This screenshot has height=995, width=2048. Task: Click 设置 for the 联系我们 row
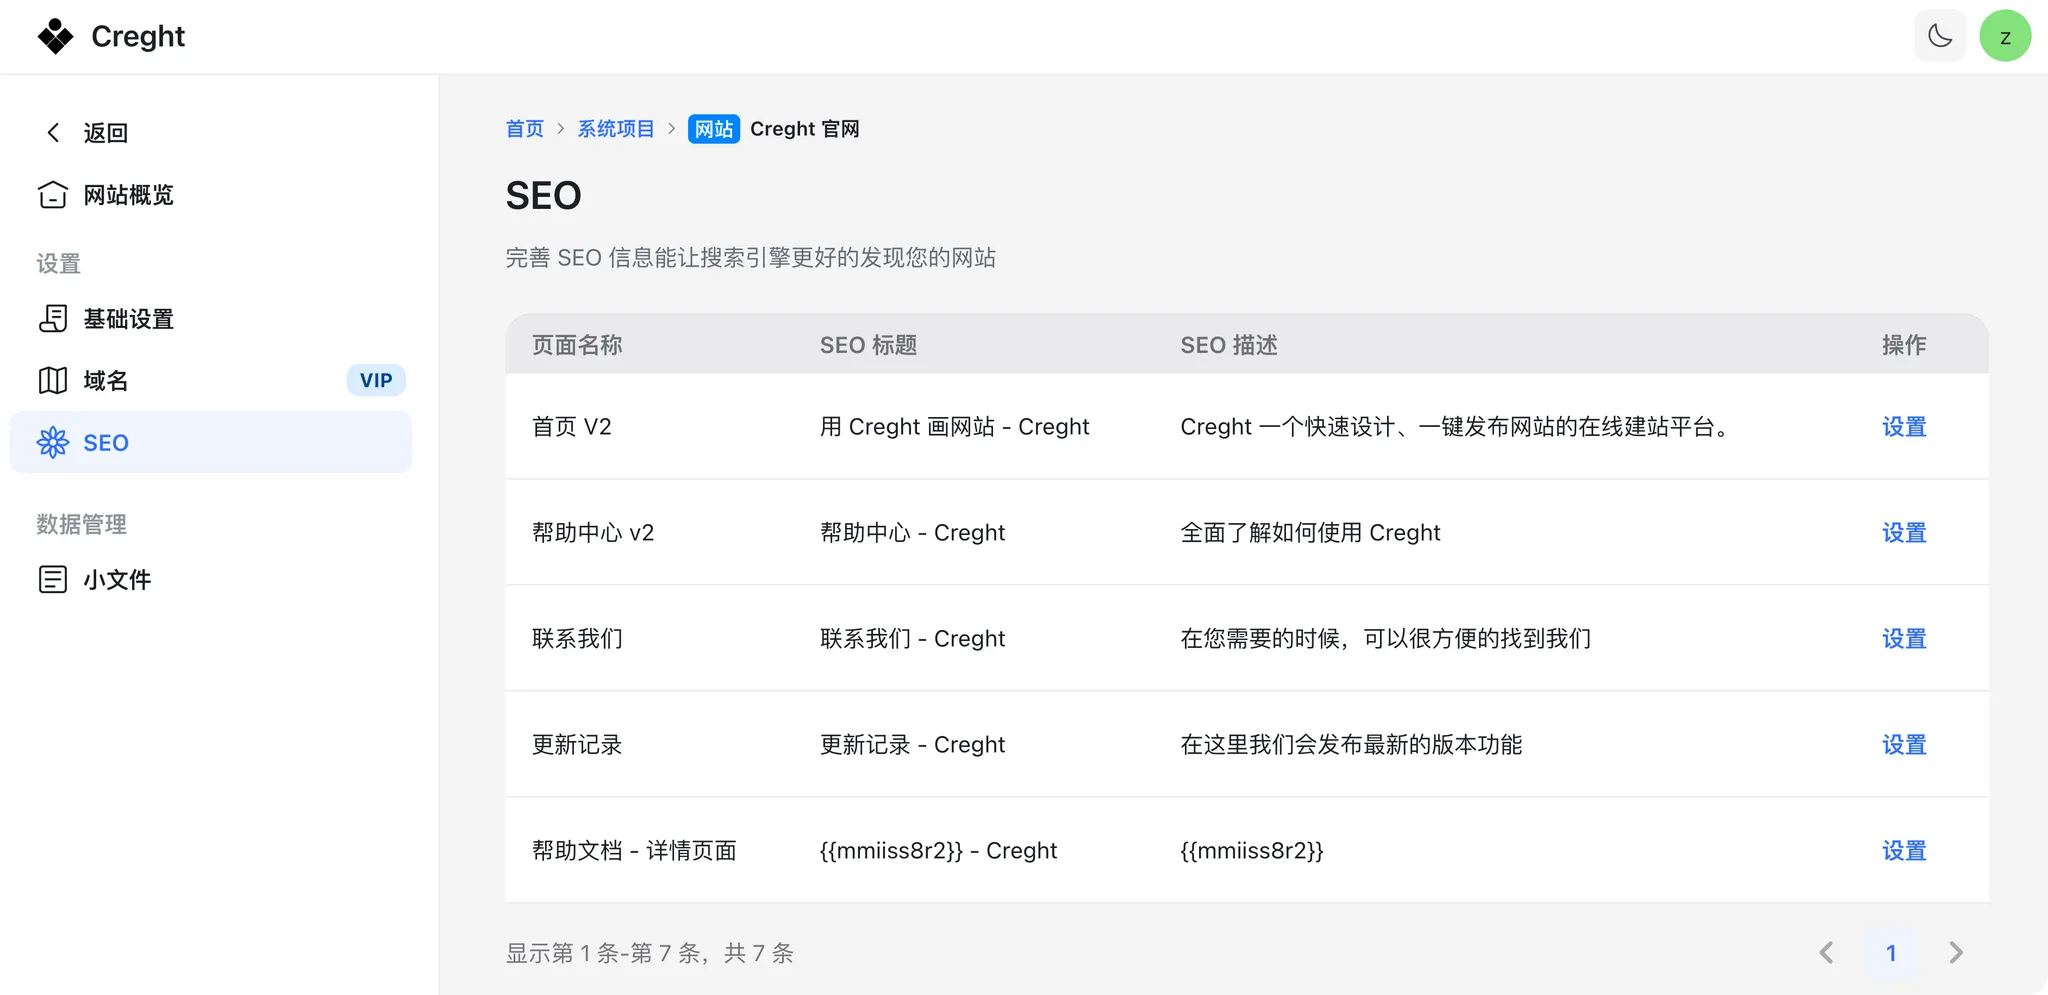point(1904,639)
